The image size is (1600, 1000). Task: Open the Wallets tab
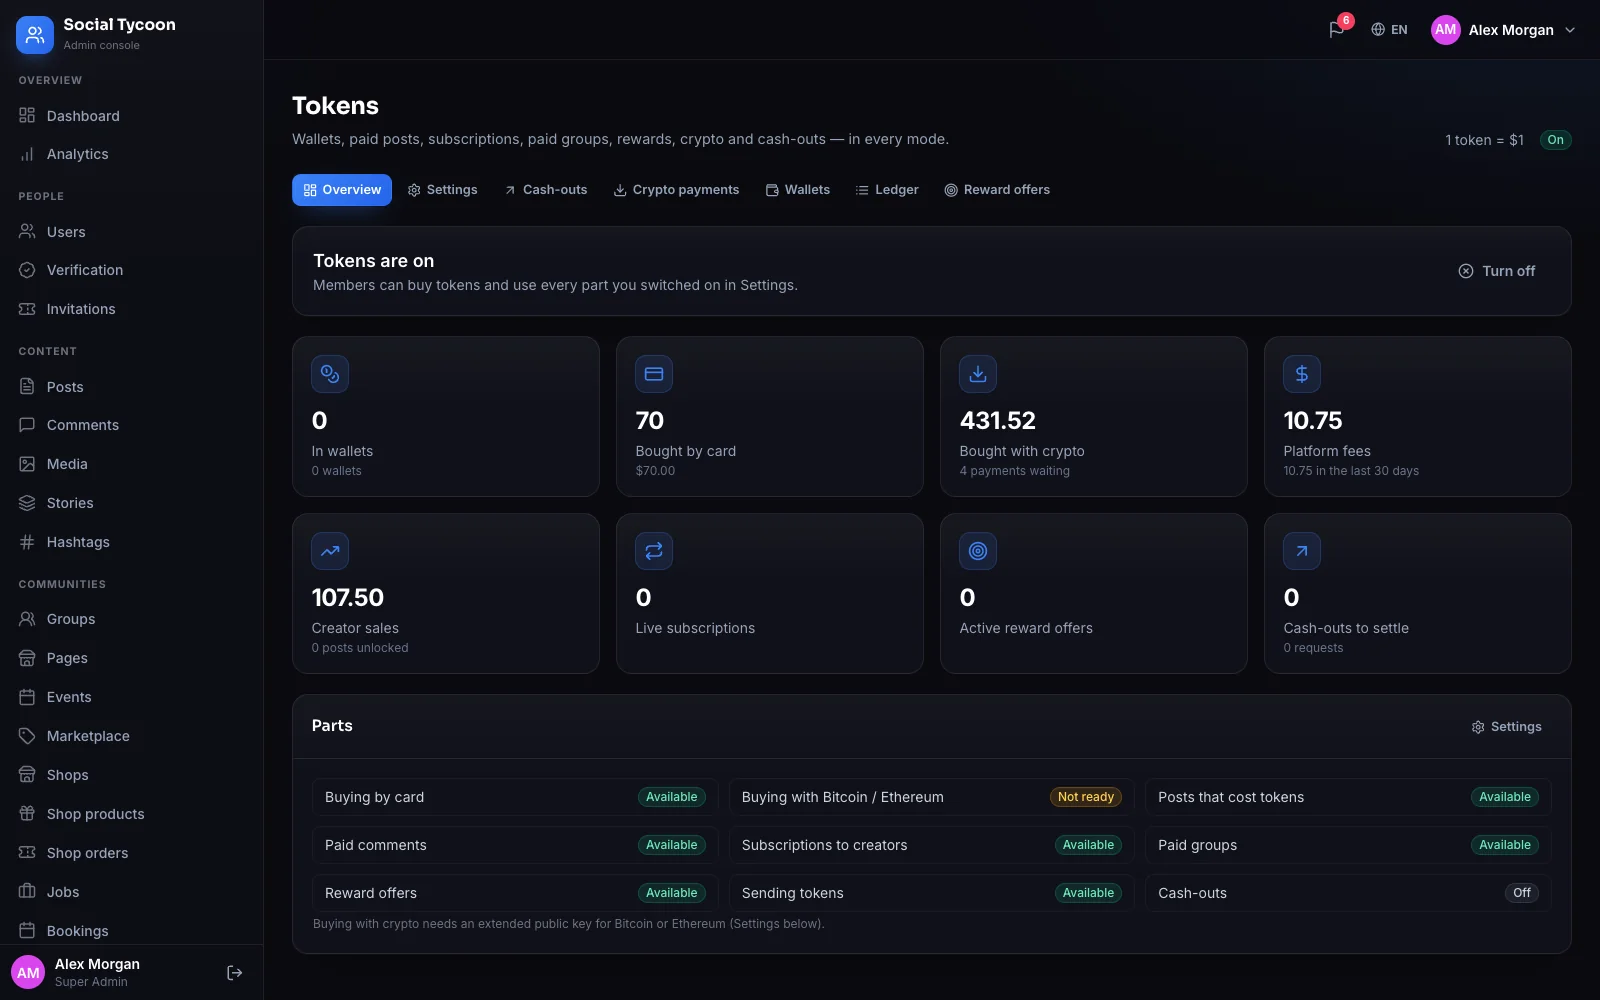797,190
